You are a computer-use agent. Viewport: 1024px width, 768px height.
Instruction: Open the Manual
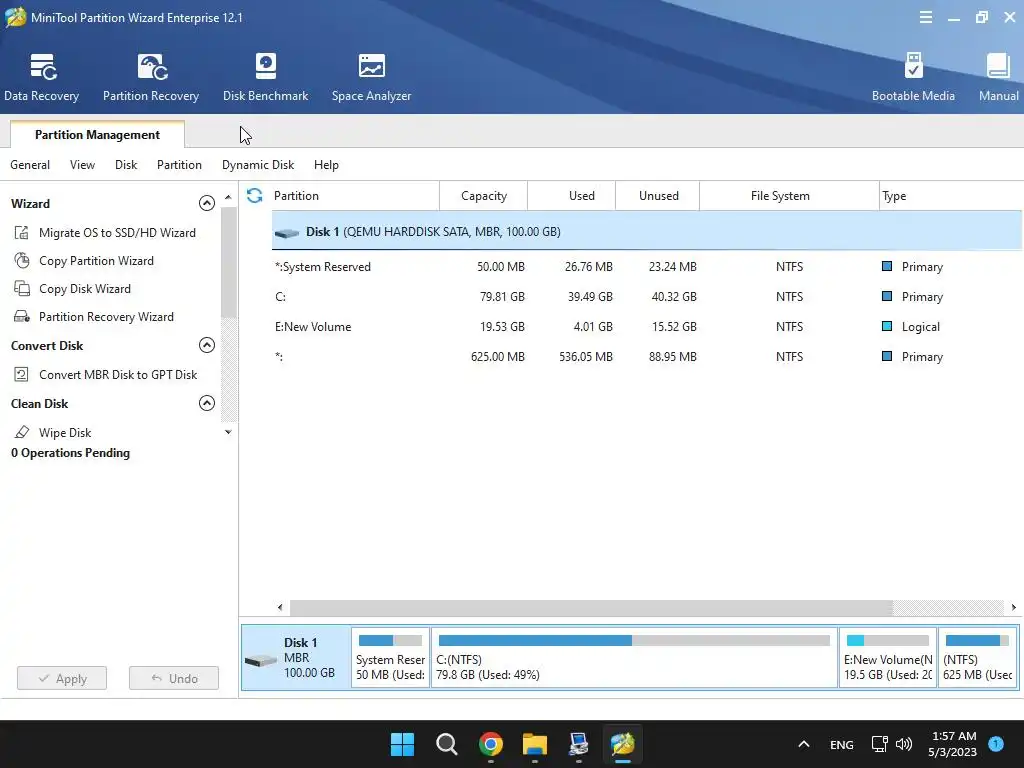998,78
